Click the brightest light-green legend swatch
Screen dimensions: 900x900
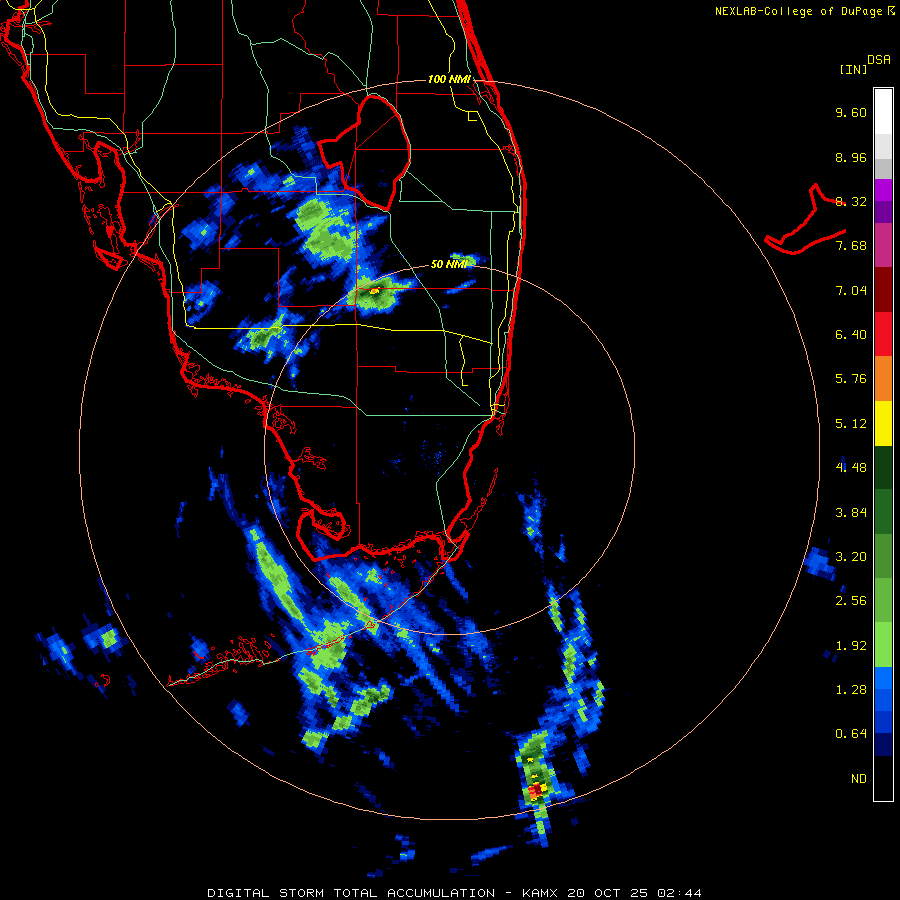tap(883, 645)
